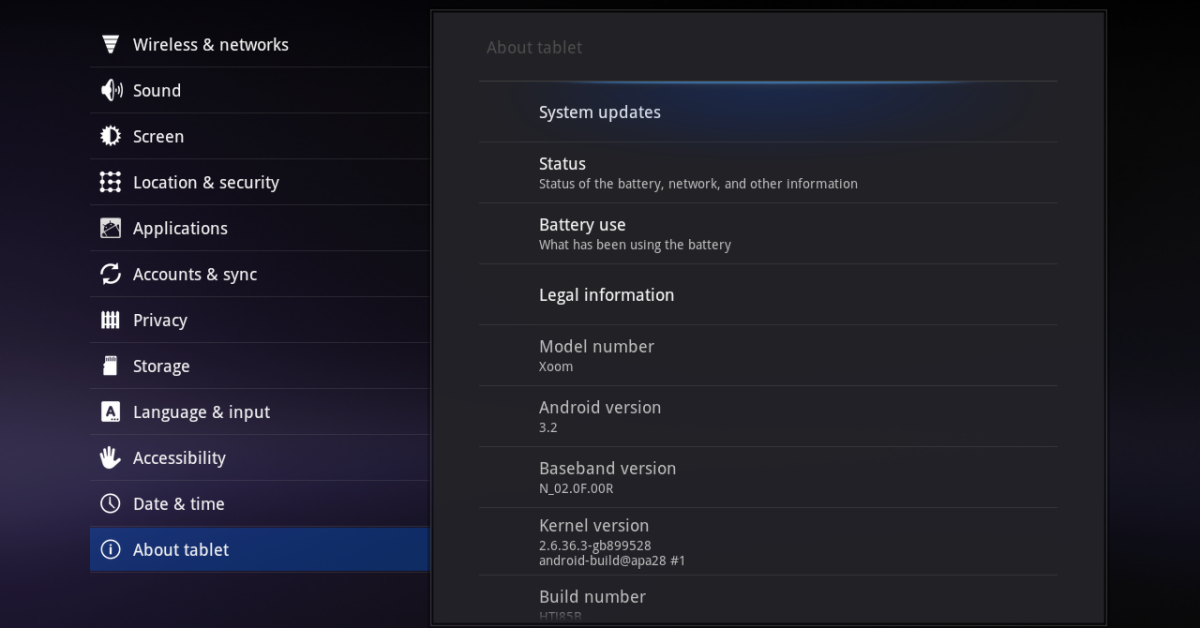1200x628 pixels.
Task: Click the Language & input icon
Action: [x=110, y=412]
